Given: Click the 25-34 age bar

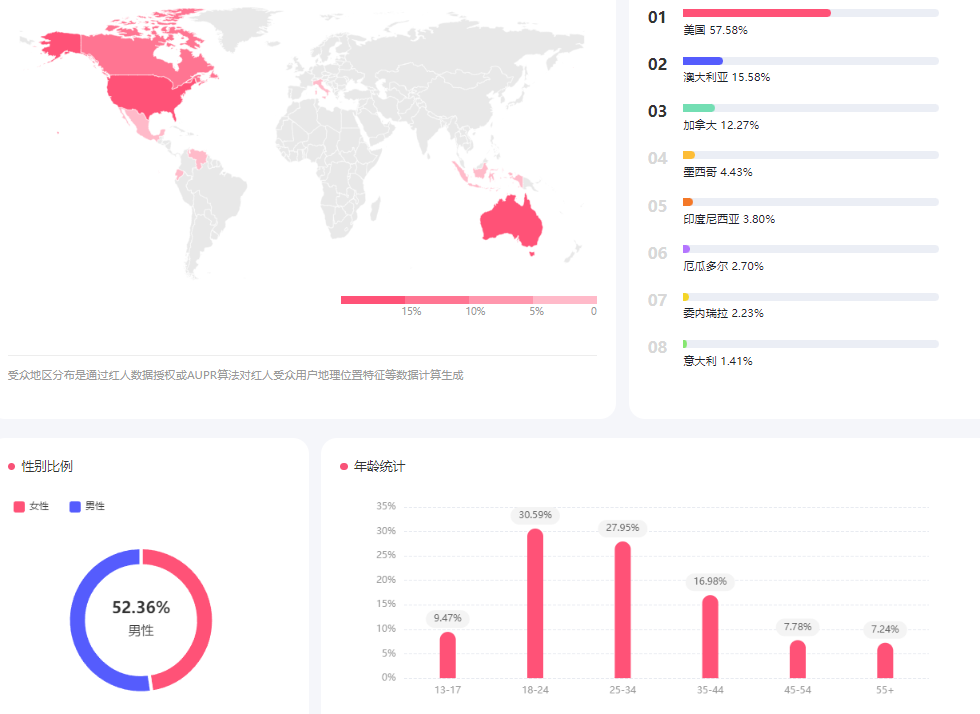Looking at the screenshot, I should [x=622, y=610].
